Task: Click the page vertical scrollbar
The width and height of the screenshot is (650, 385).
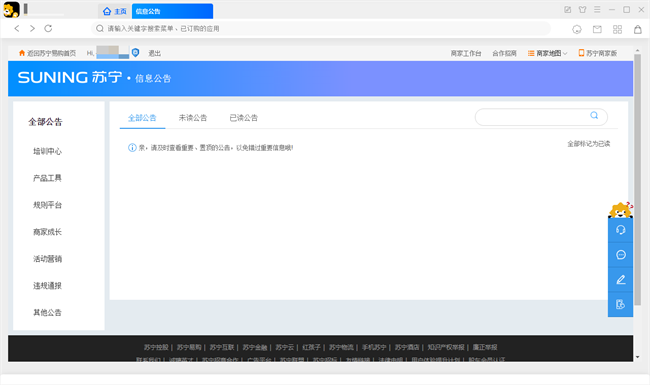Action: click(x=638, y=179)
